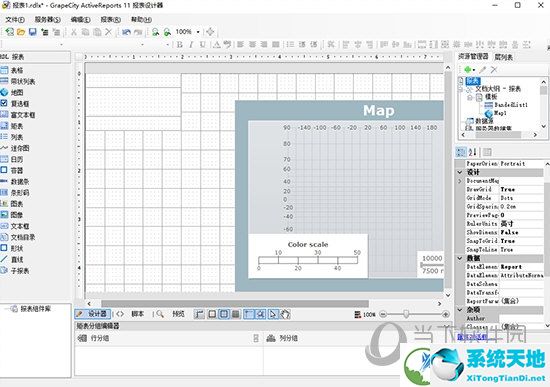Image resolution: width=550 pixels, height=387 pixels.
Task: Click the property pages button in properties
Action: [x=487, y=152]
